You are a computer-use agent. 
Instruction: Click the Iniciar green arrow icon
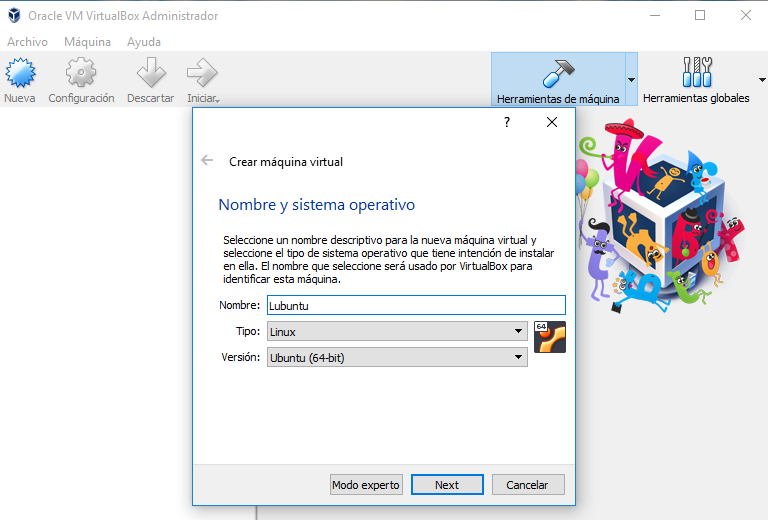pyautogui.click(x=203, y=74)
